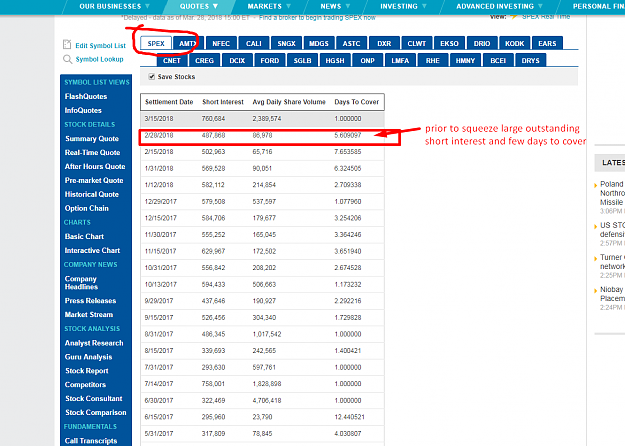This screenshot has width=625, height=446.
Task: Open Stock Consultant link
Action: point(94,399)
